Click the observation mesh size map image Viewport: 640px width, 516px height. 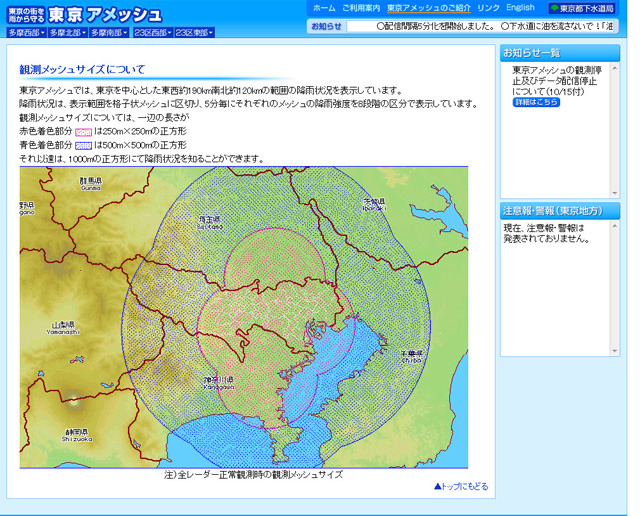coord(244,317)
